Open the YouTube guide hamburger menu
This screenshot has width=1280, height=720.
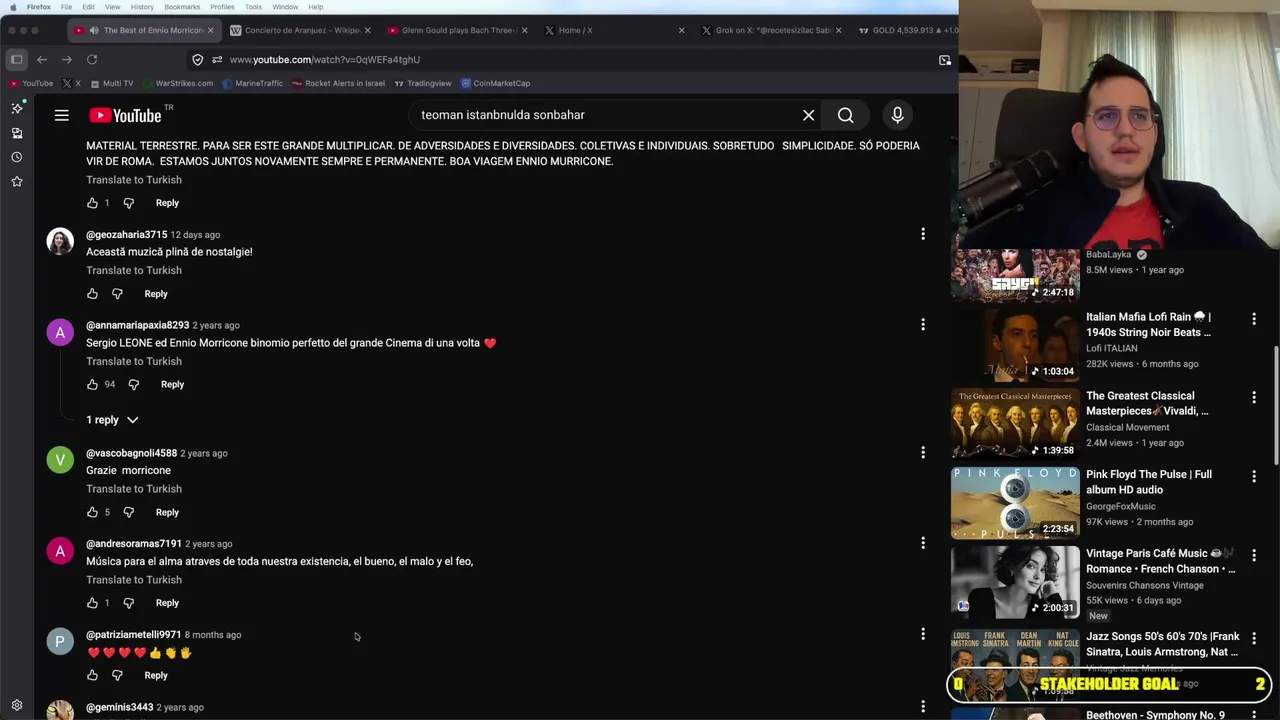pyautogui.click(x=61, y=115)
